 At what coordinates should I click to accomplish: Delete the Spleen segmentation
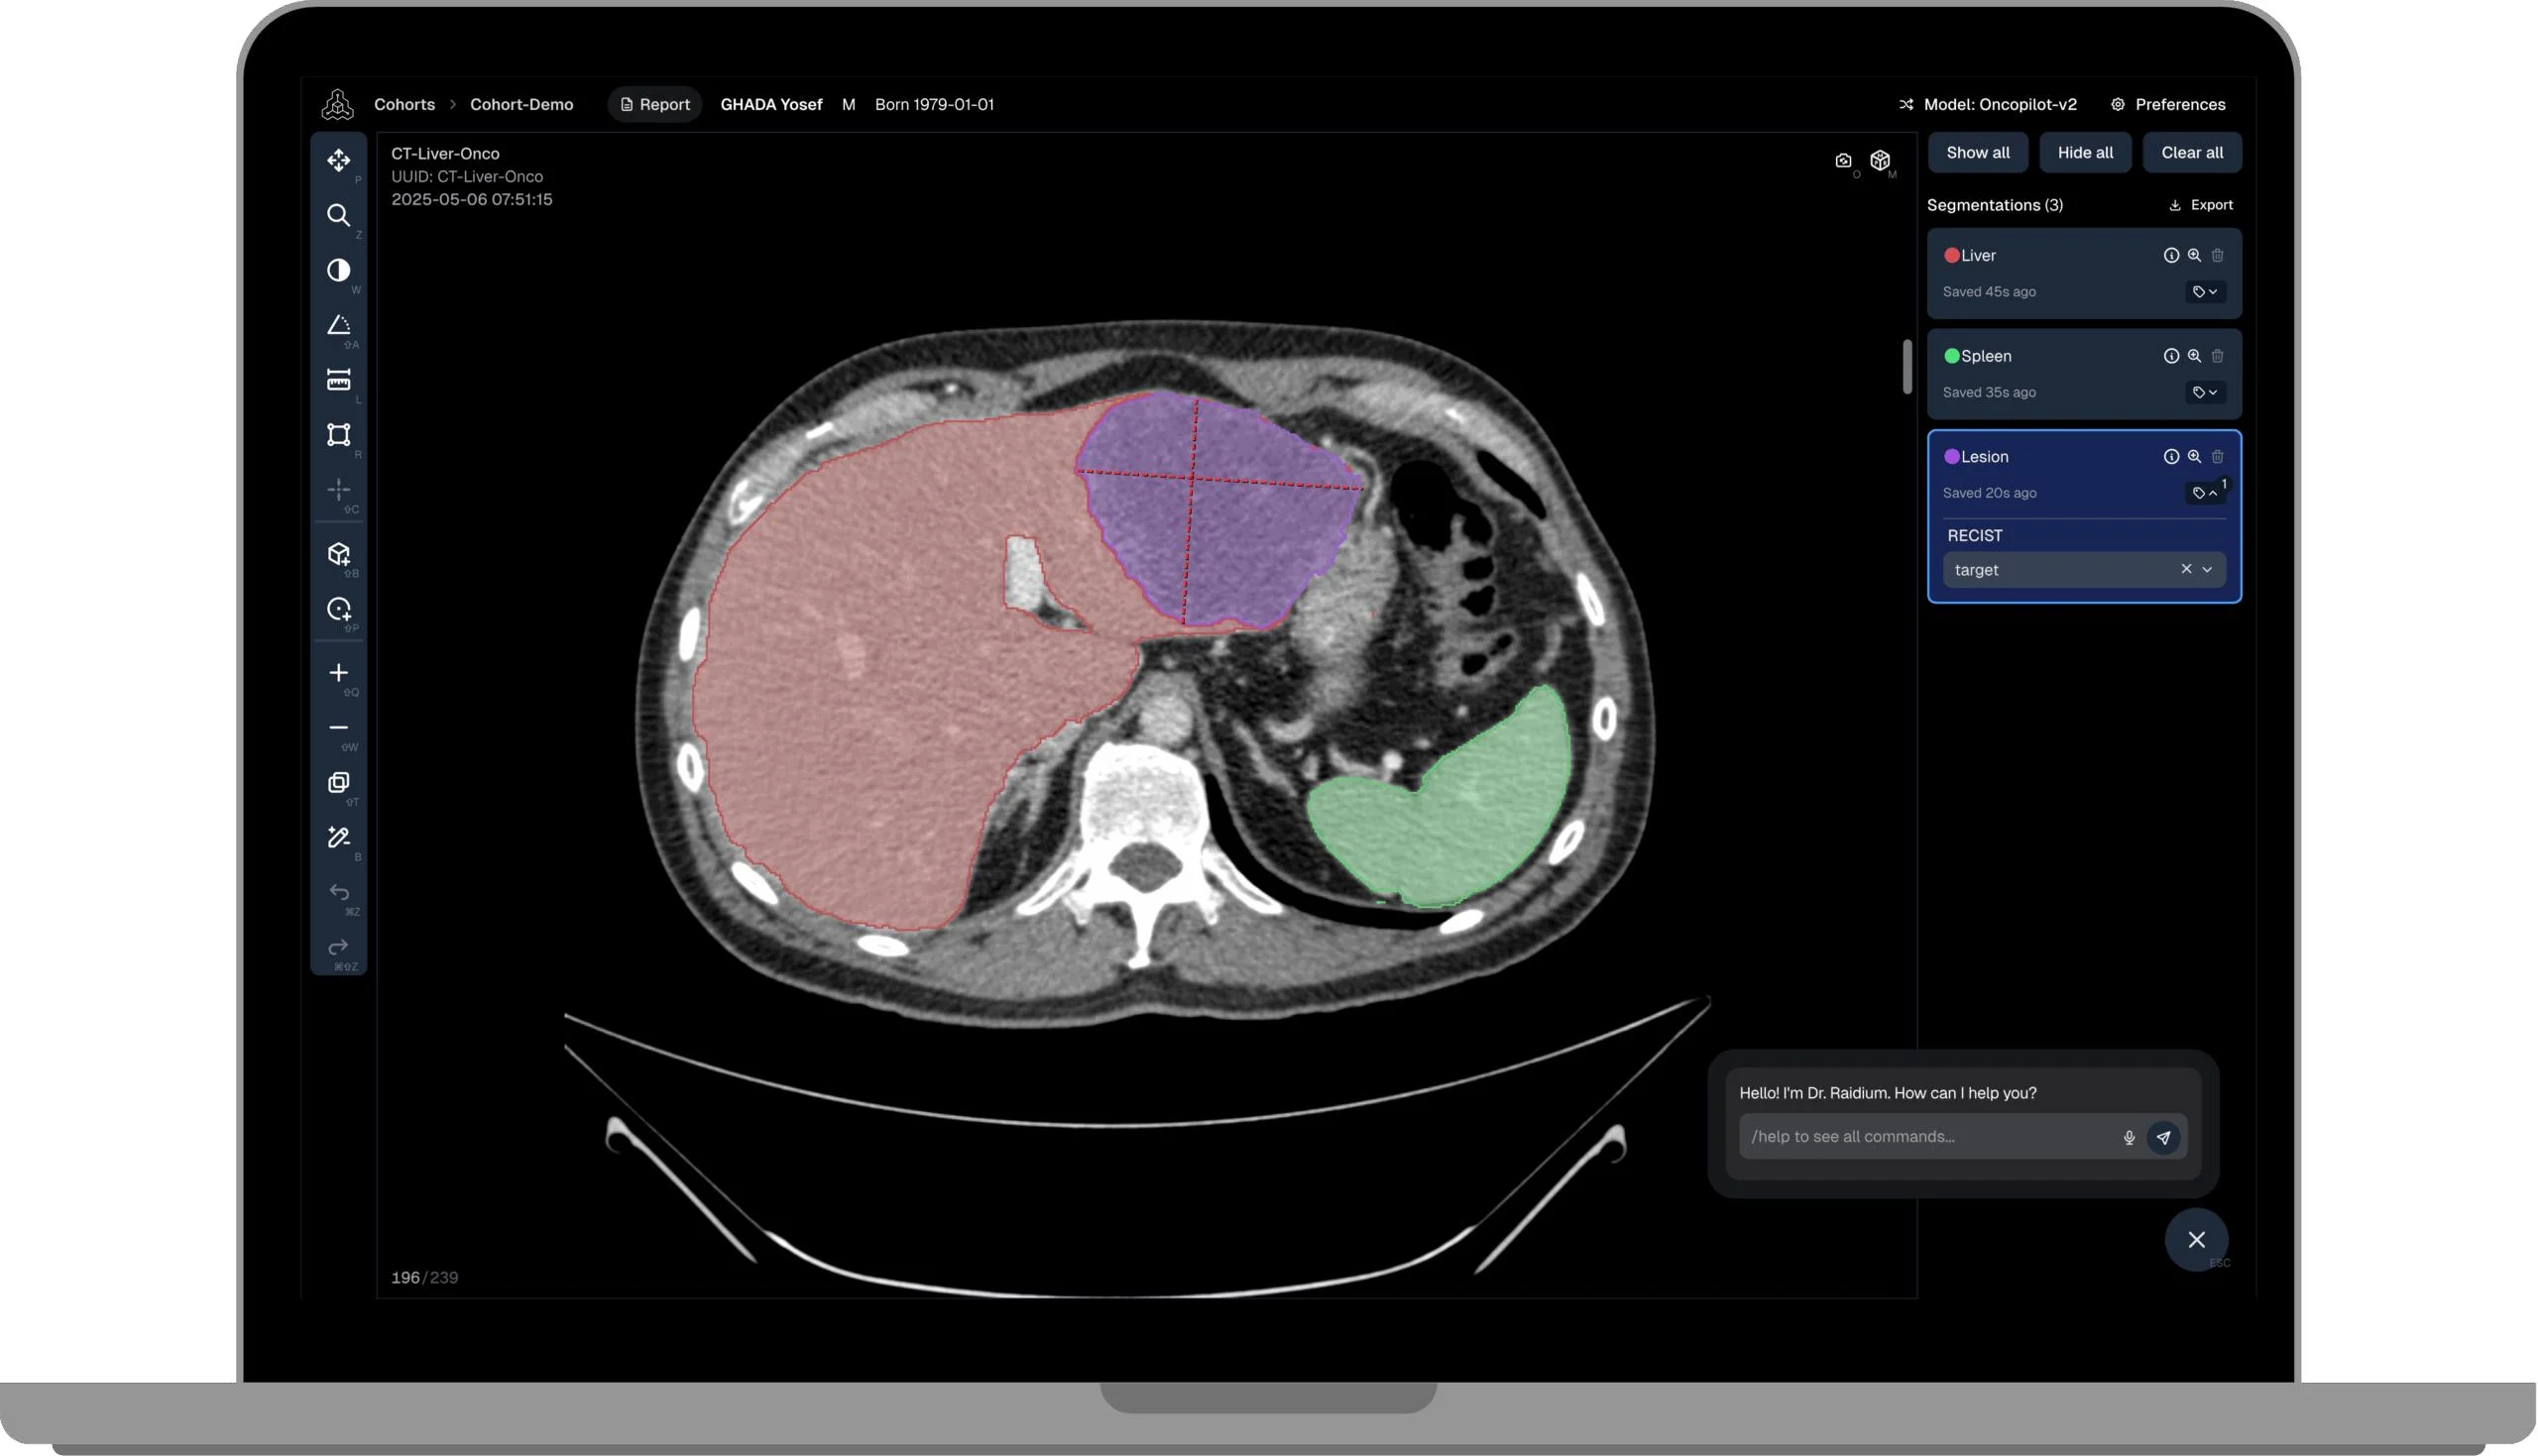pos(2217,356)
